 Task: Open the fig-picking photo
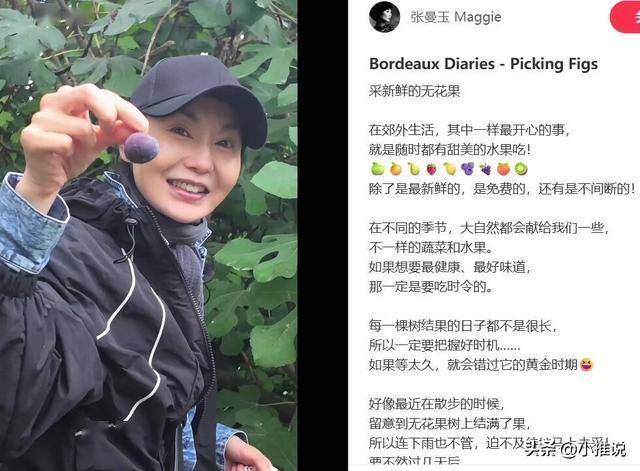pyautogui.click(x=149, y=236)
